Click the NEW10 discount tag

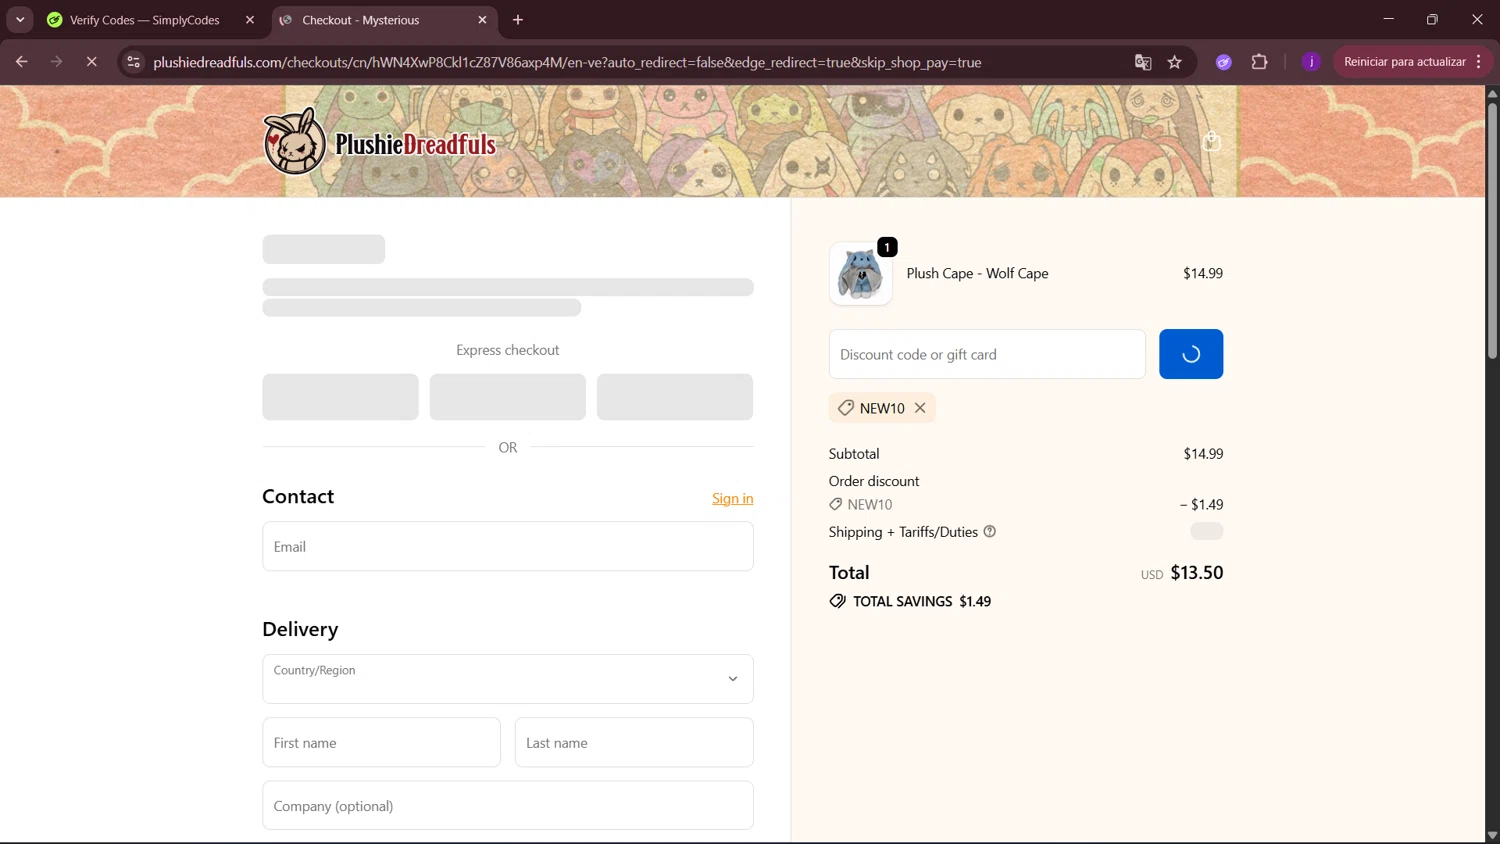tap(882, 408)
